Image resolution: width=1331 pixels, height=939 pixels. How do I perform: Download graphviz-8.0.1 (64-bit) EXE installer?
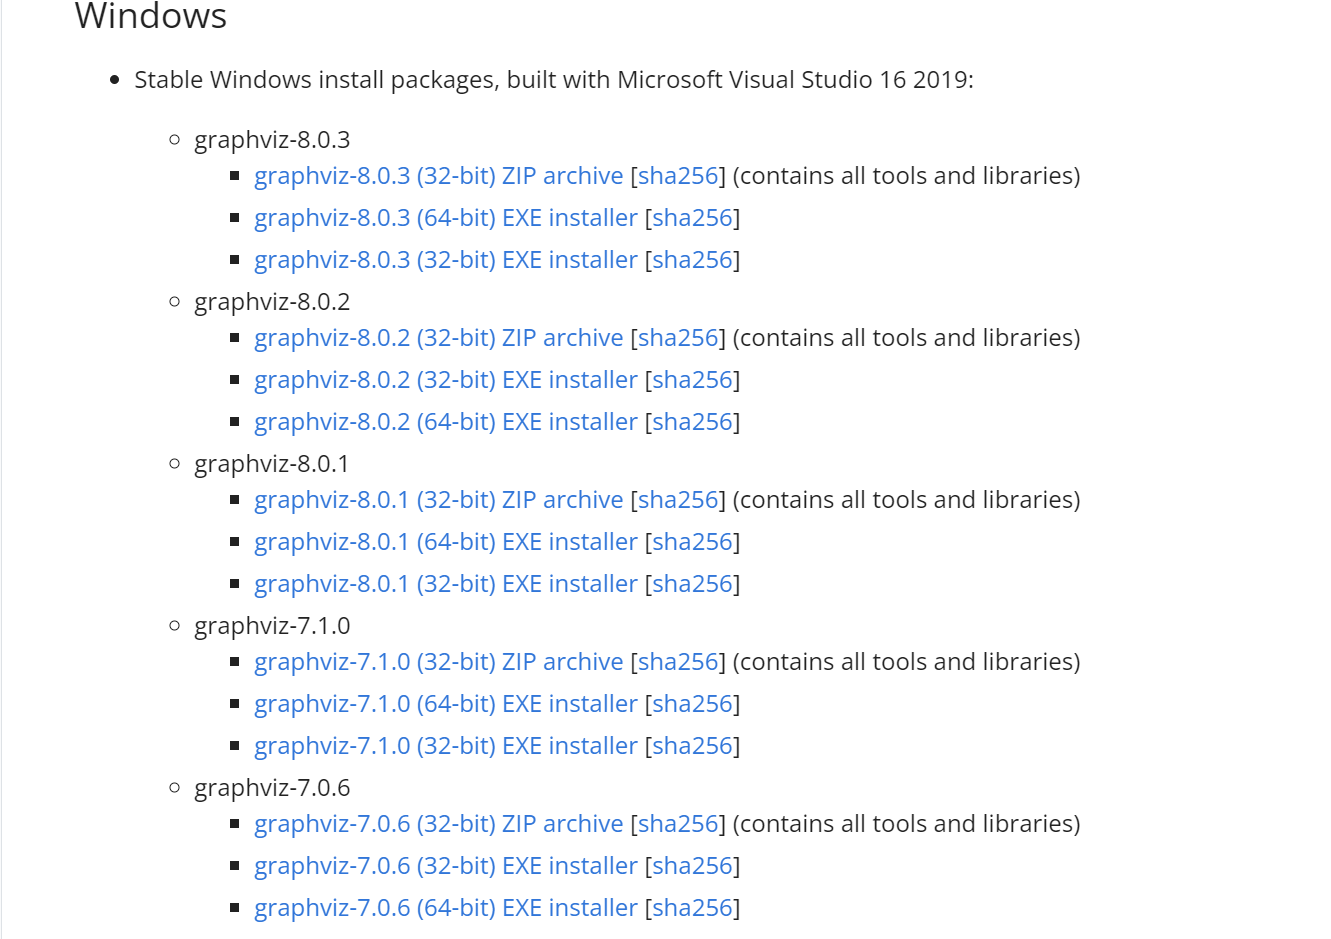[446, 542]
